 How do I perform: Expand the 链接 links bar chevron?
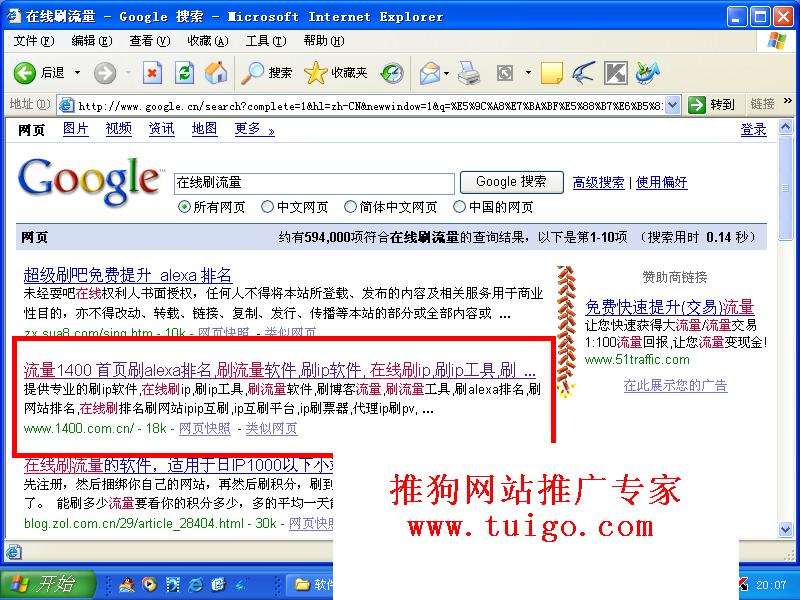click(788, 101)
